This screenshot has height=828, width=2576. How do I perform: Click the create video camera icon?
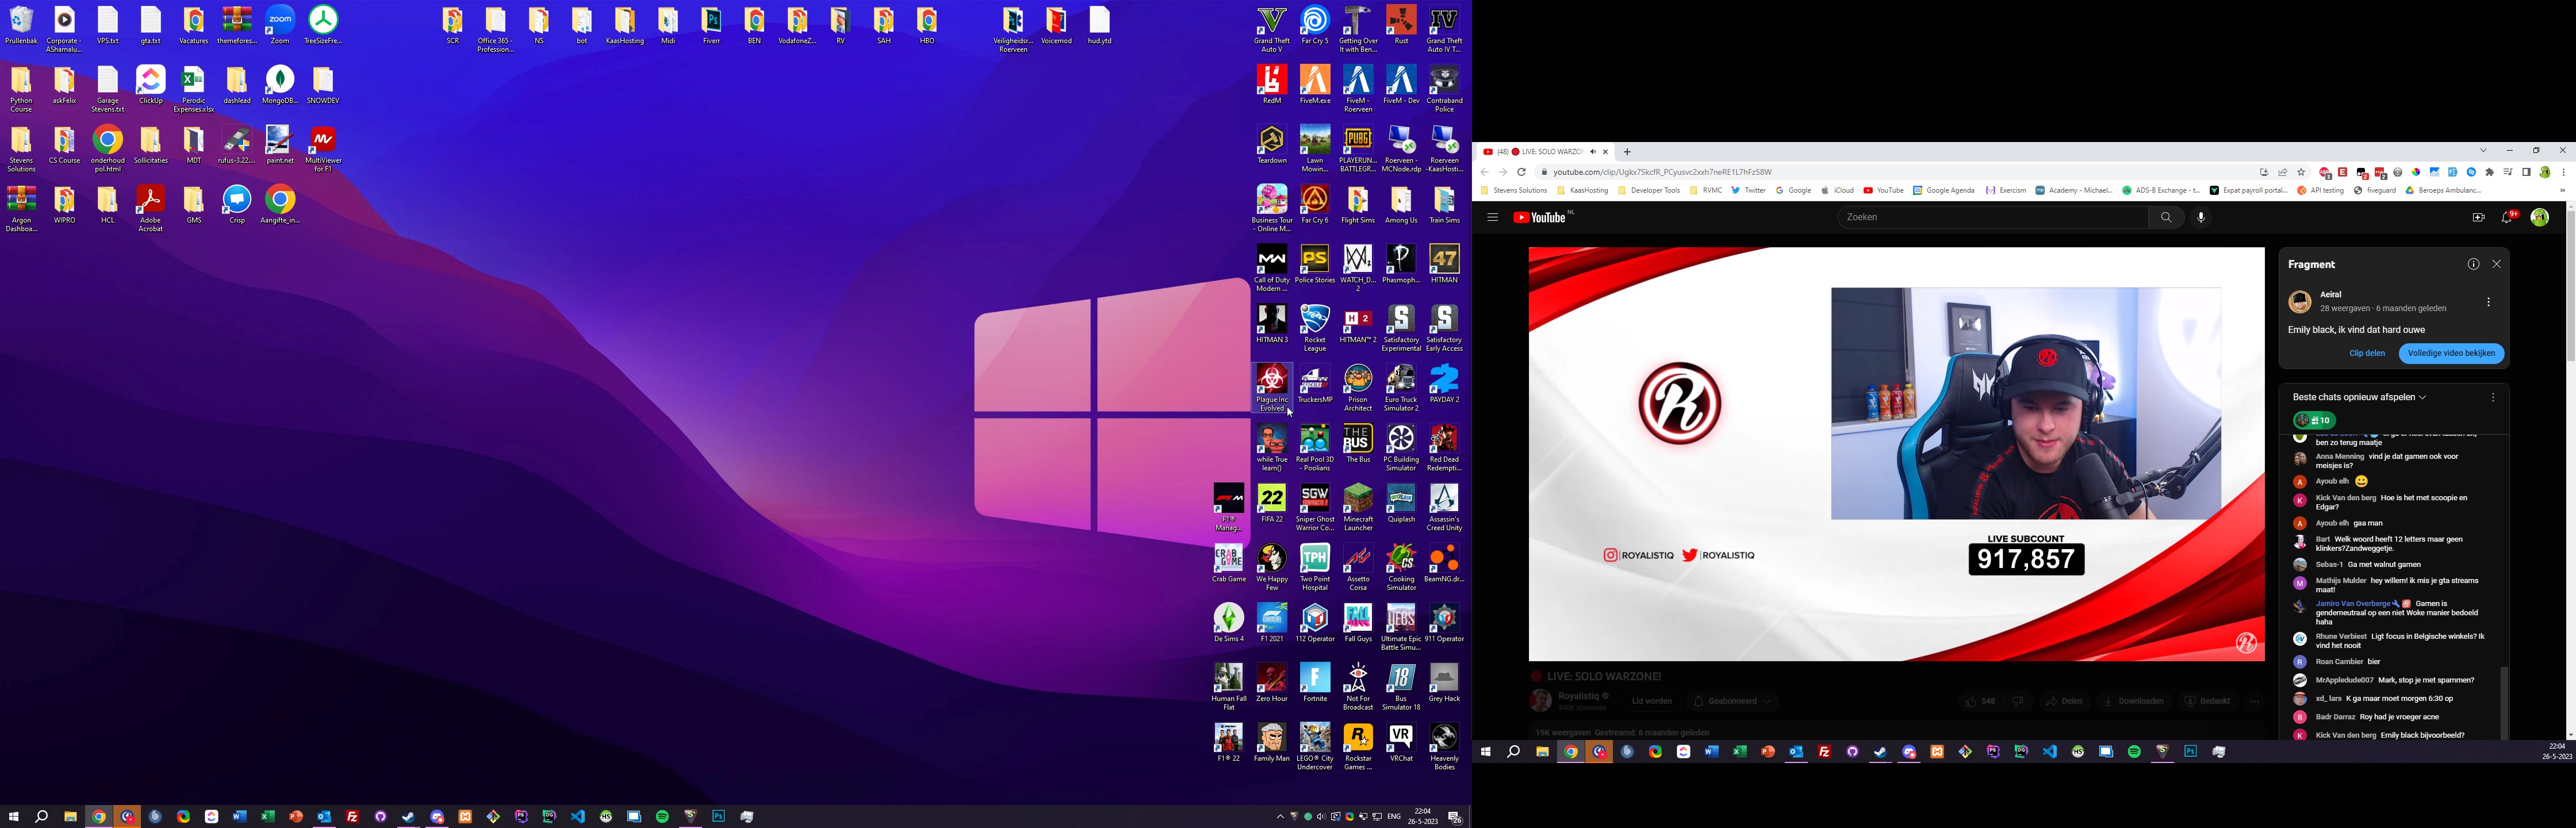point(2478,217)
